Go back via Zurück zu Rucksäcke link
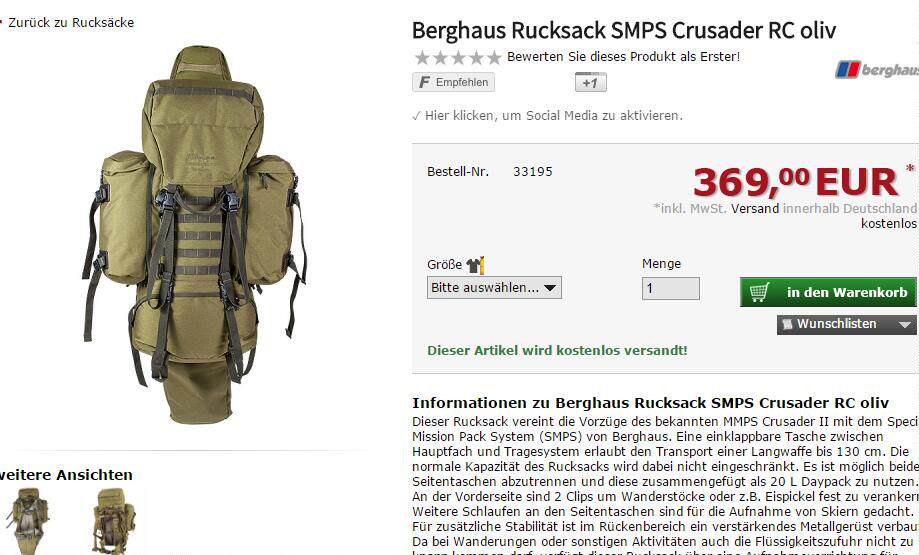This screenshot has width=919, height=555. 71,23
